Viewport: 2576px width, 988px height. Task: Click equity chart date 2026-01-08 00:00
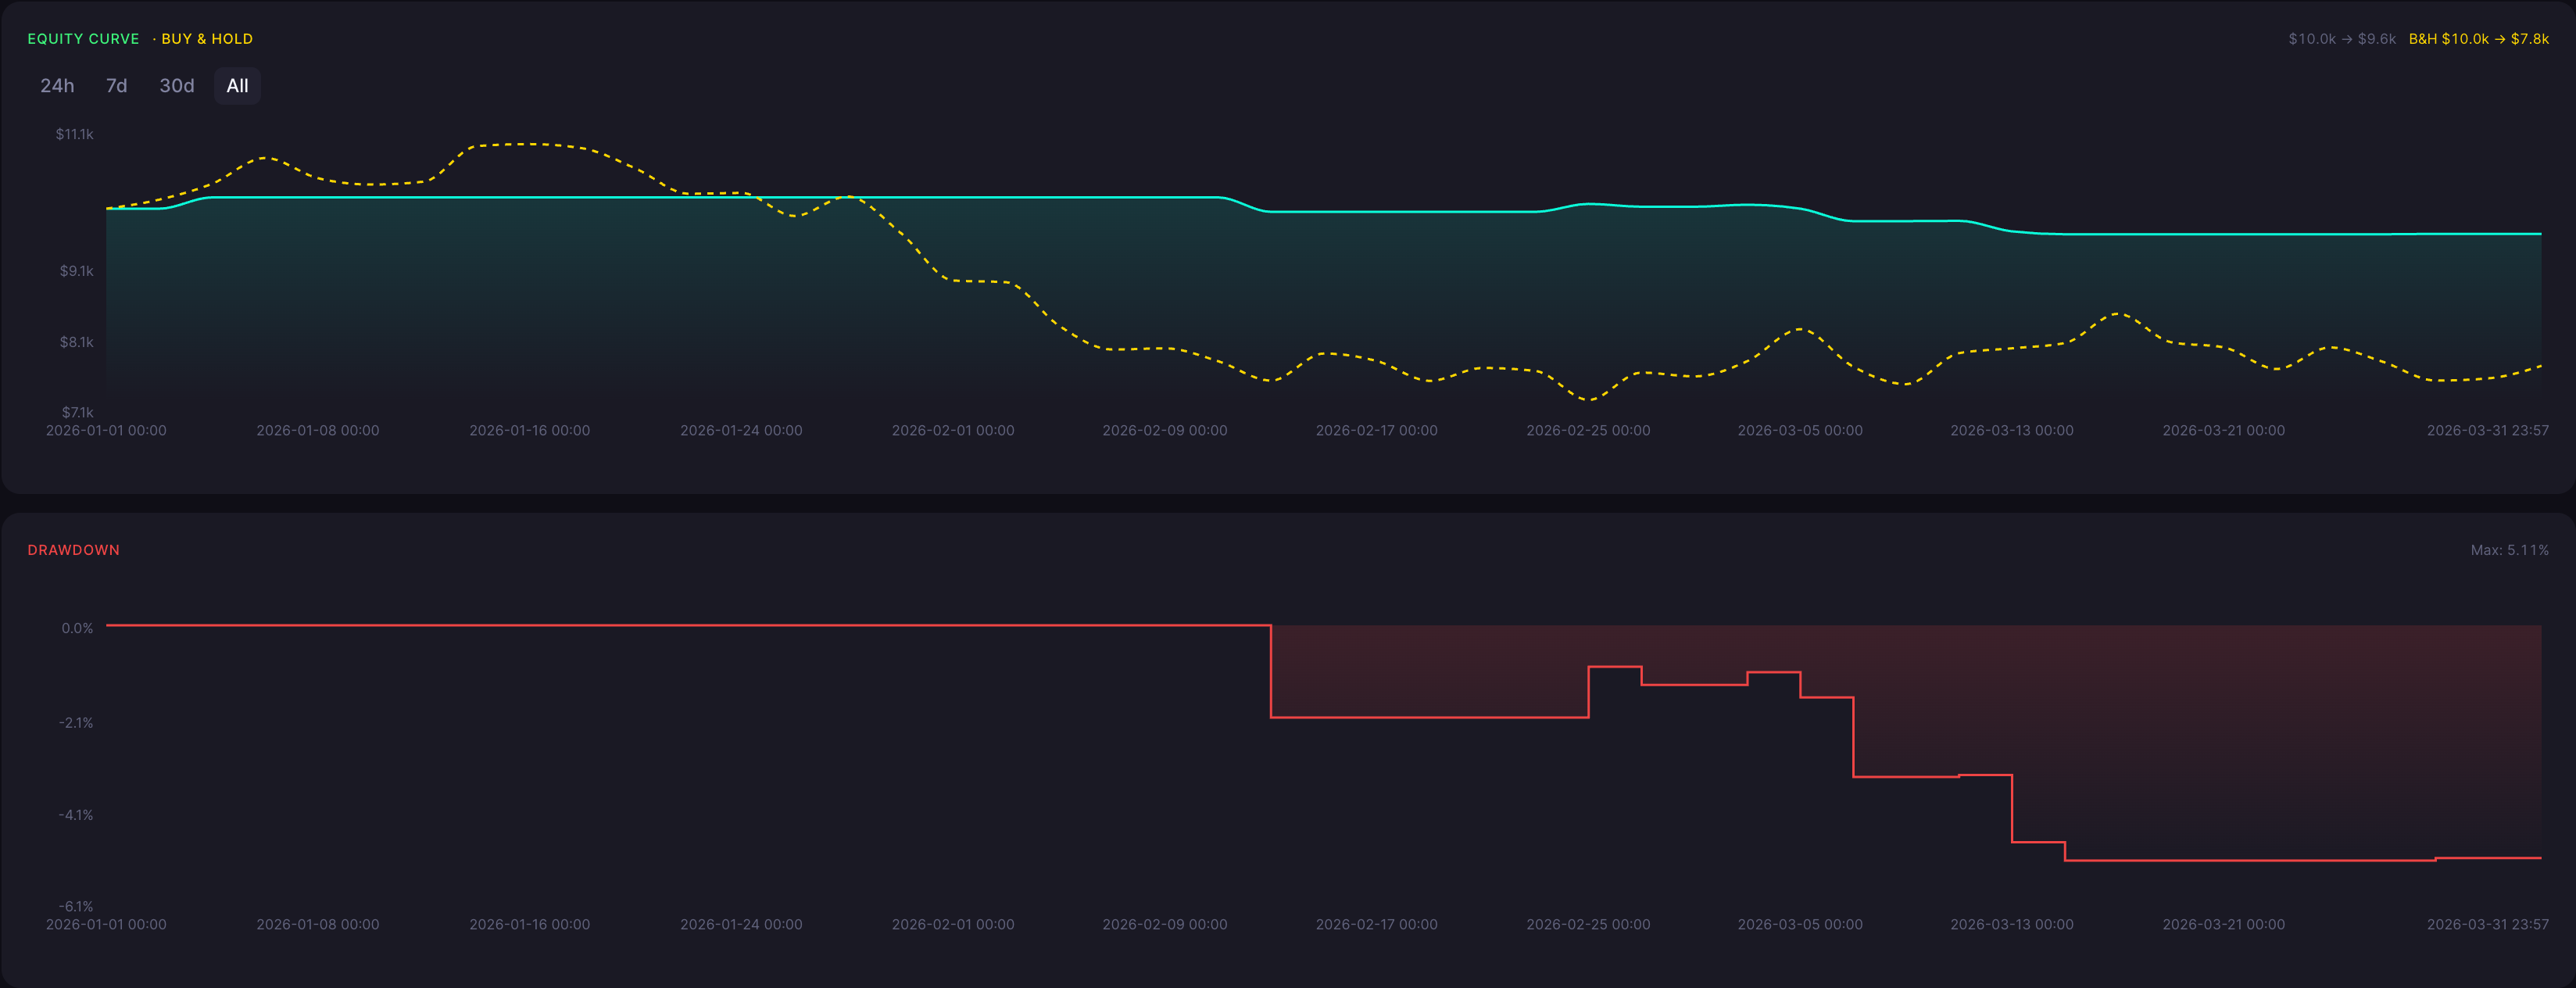(x=318, y=430)
